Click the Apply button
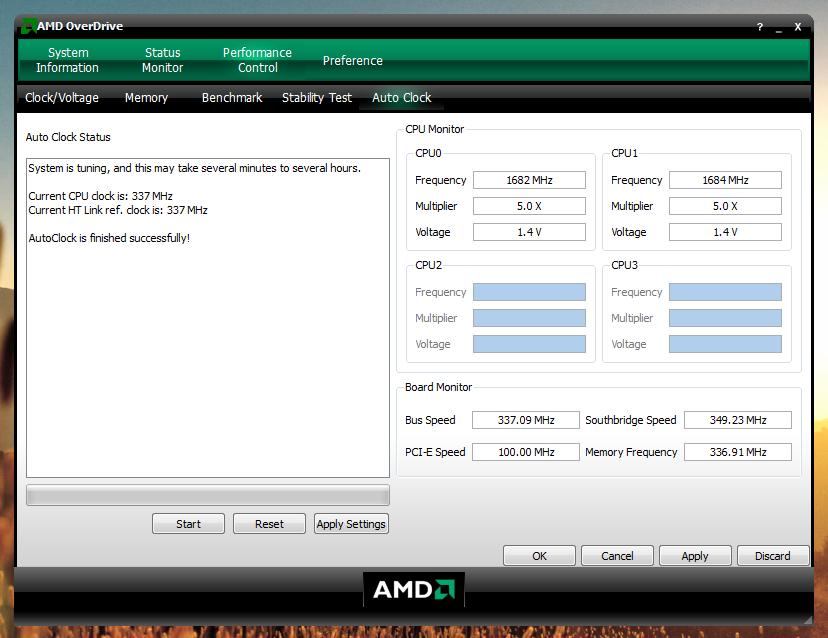This screenshot has width=828, height=638. 695,556
